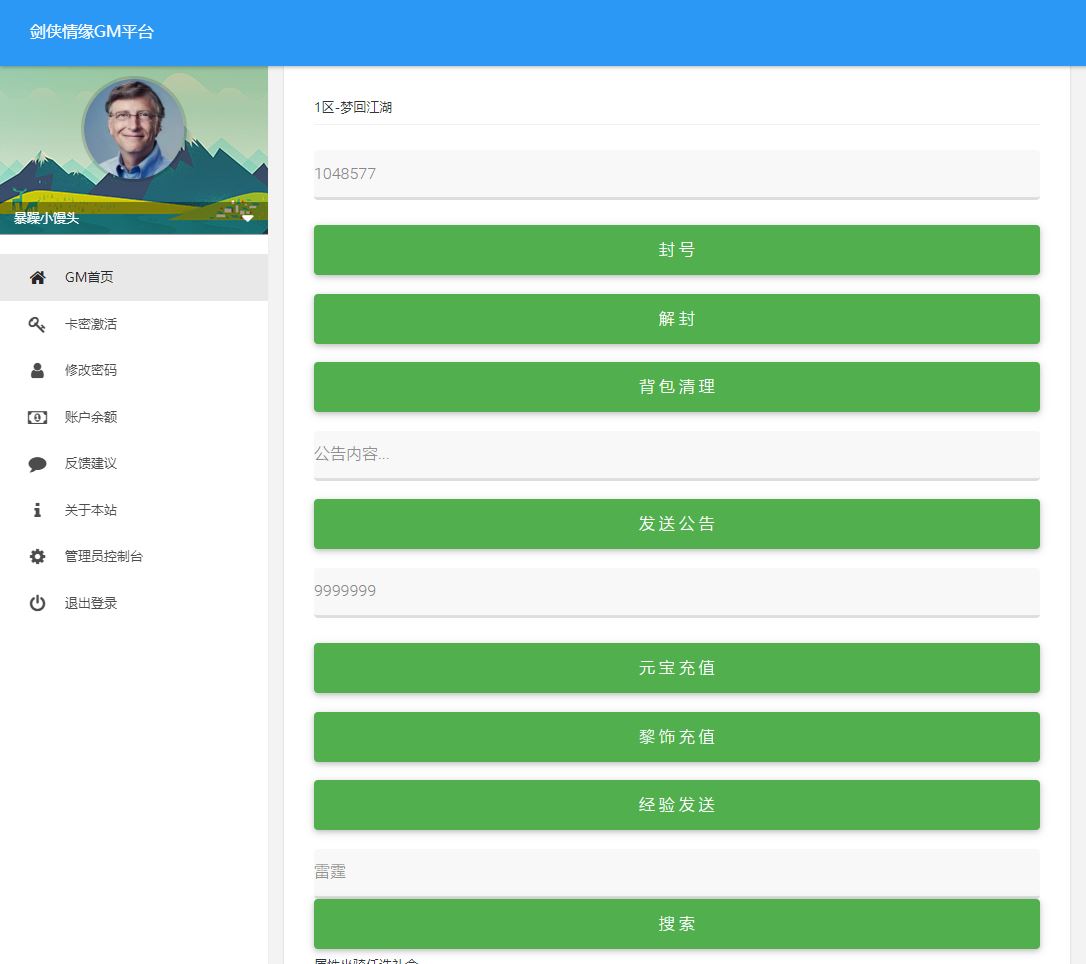Click the 背包清理 button
The image size is (1086, 964).
point(676,387)
